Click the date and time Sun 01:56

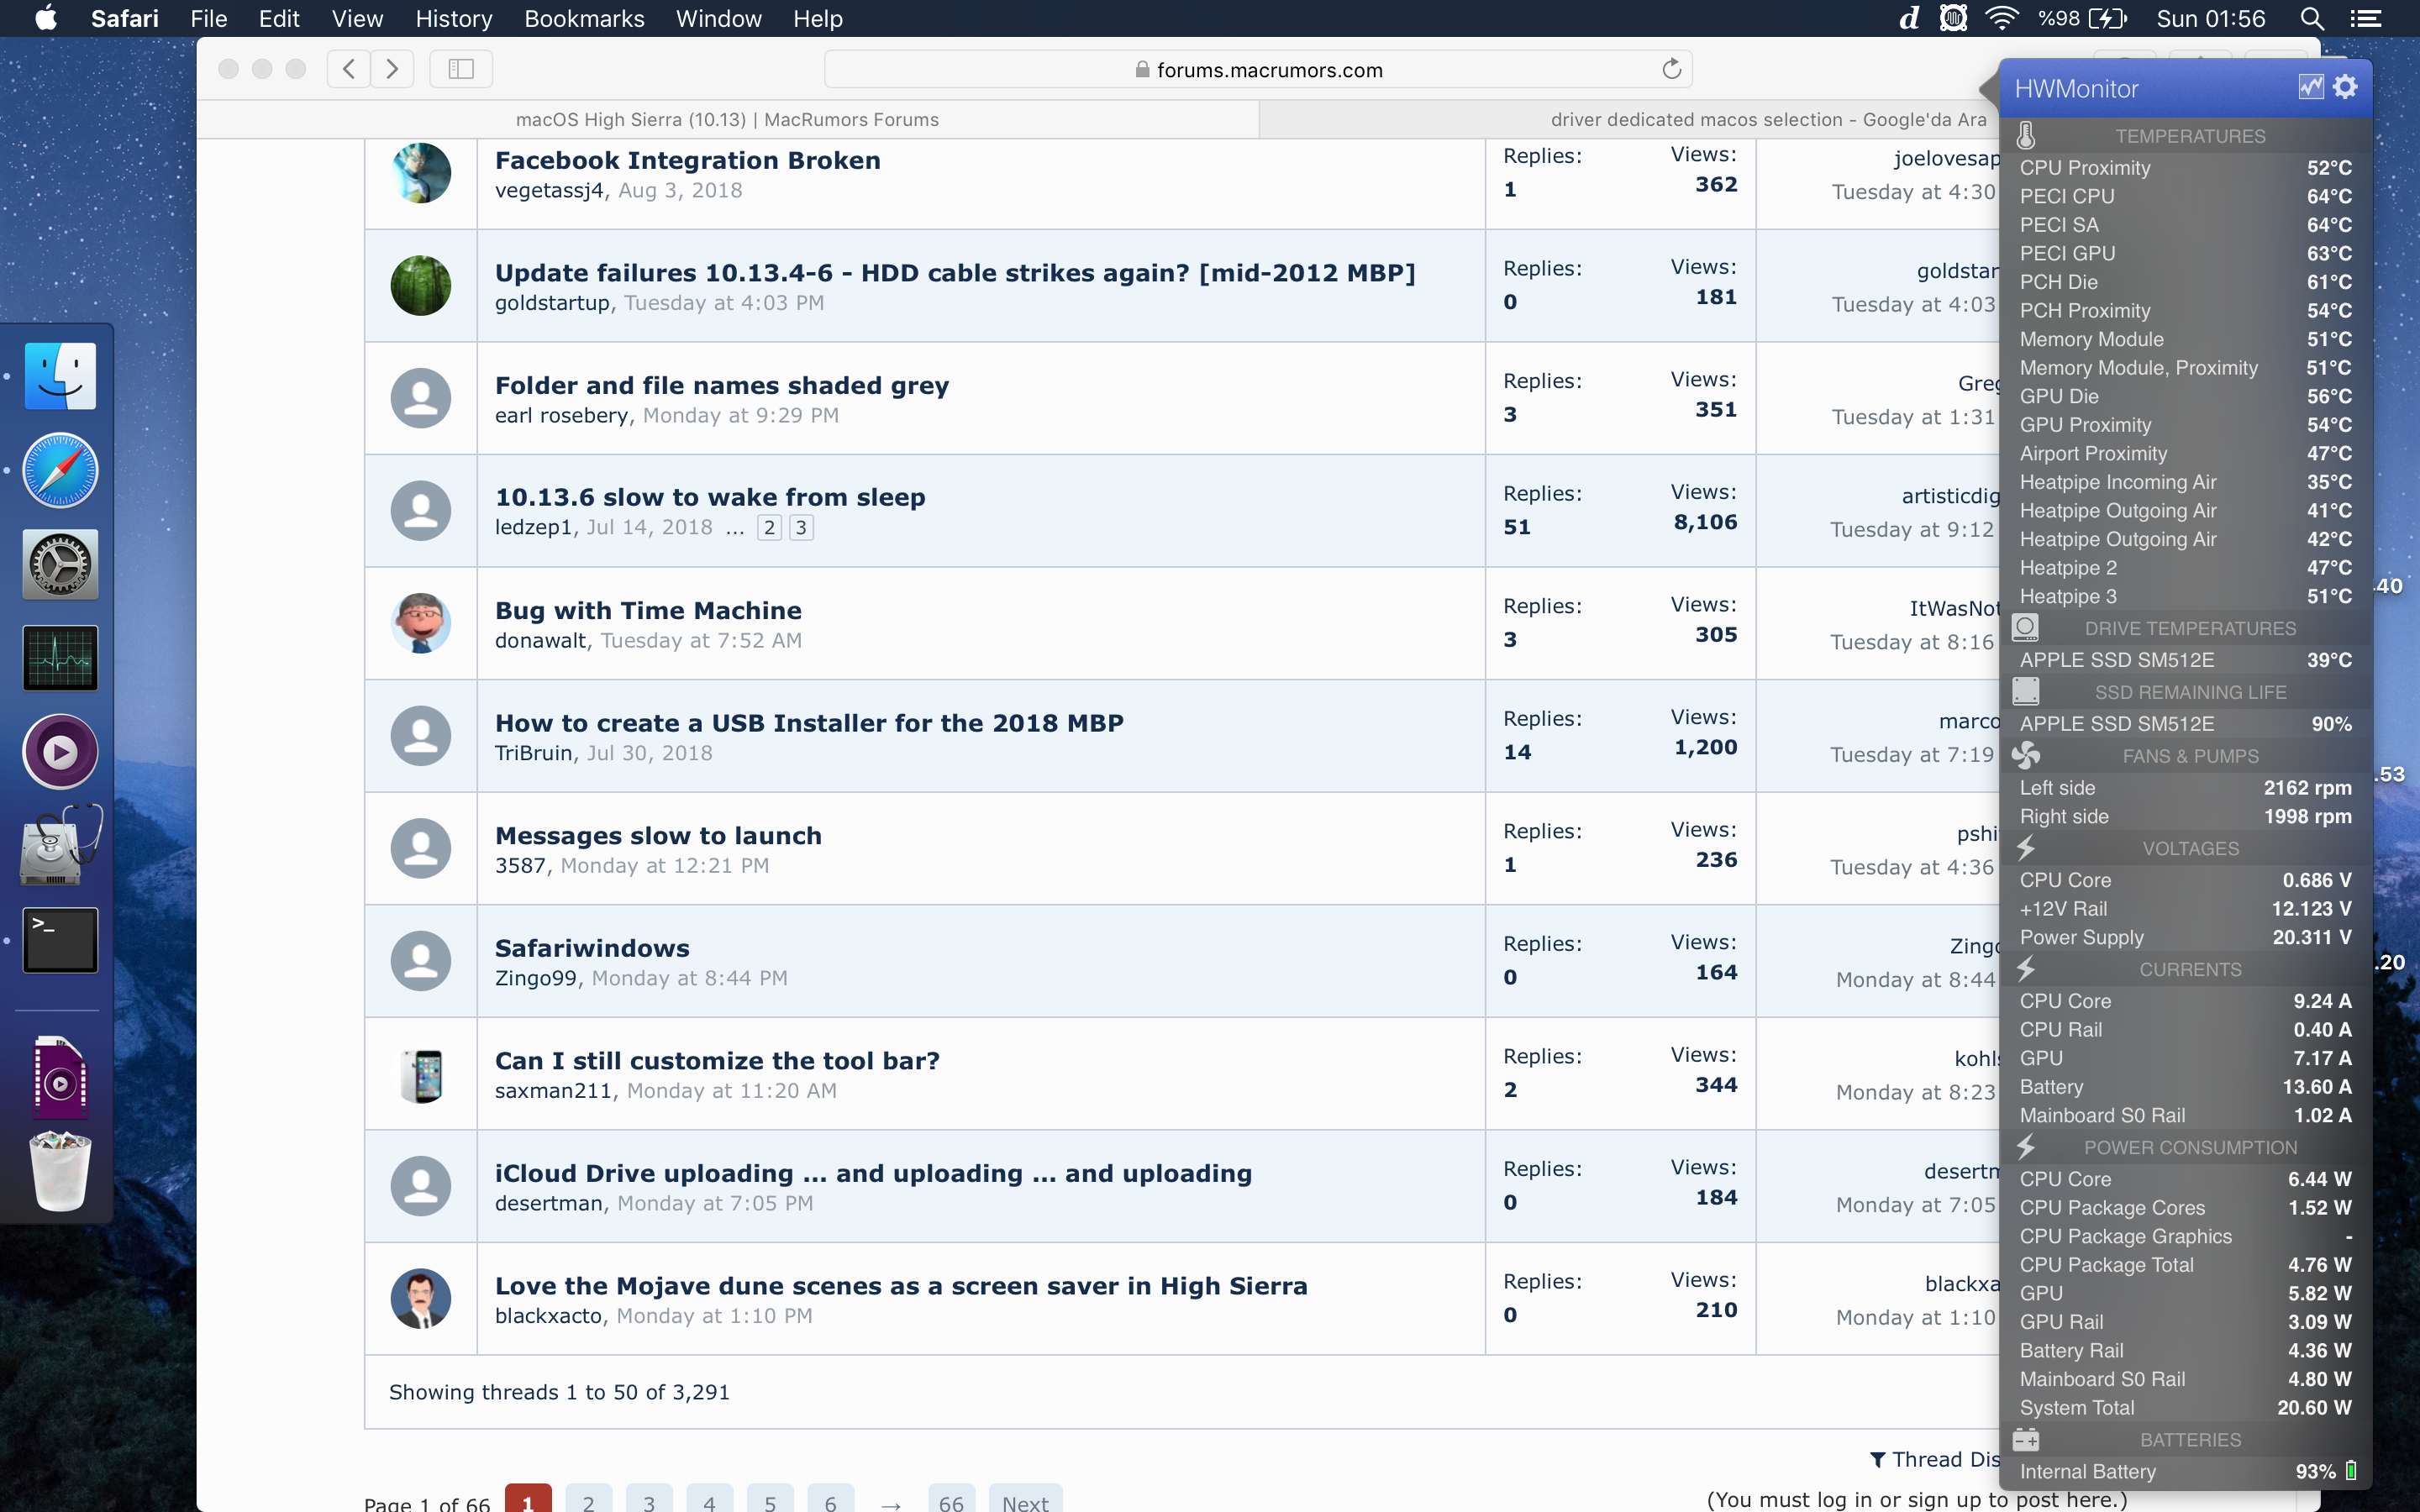[2210, 18]
